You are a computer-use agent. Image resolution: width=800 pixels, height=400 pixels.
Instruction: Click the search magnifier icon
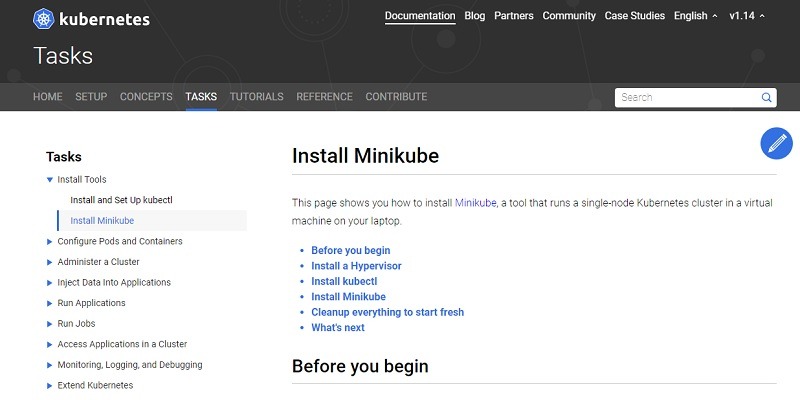(766, 97)
